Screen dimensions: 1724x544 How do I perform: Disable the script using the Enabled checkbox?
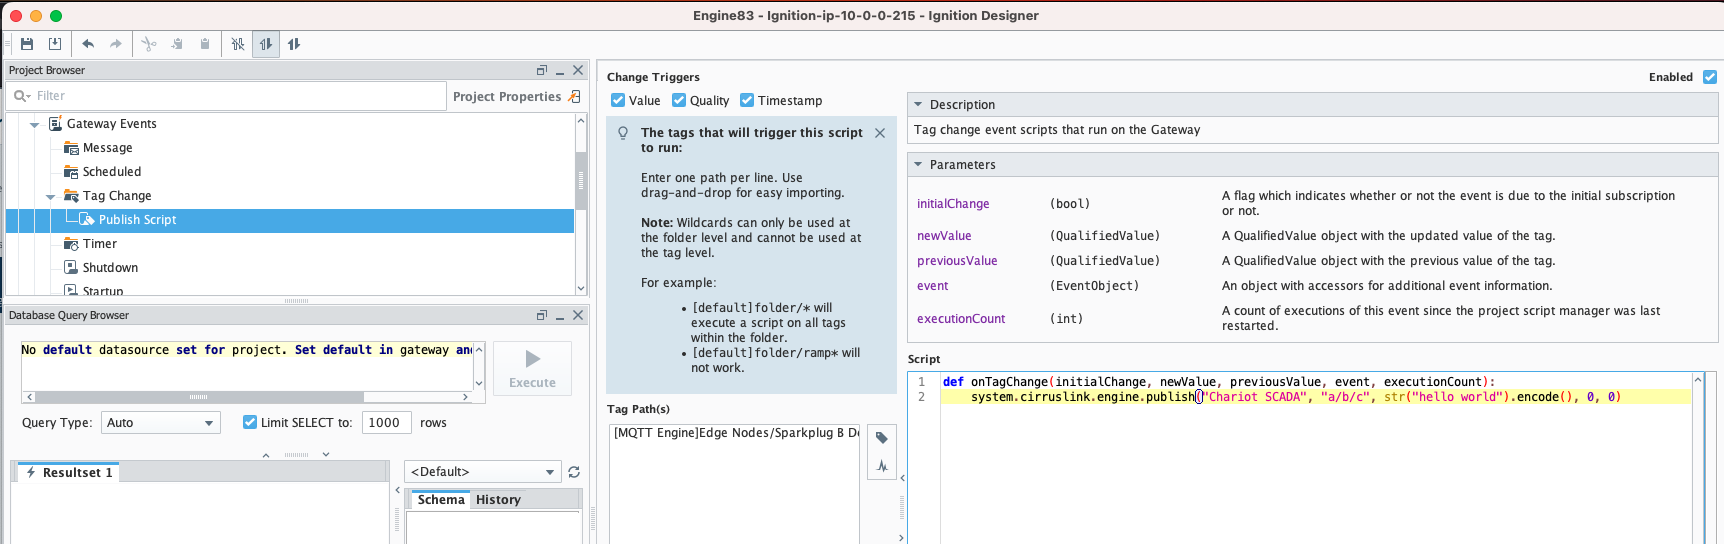[1710, 77]
